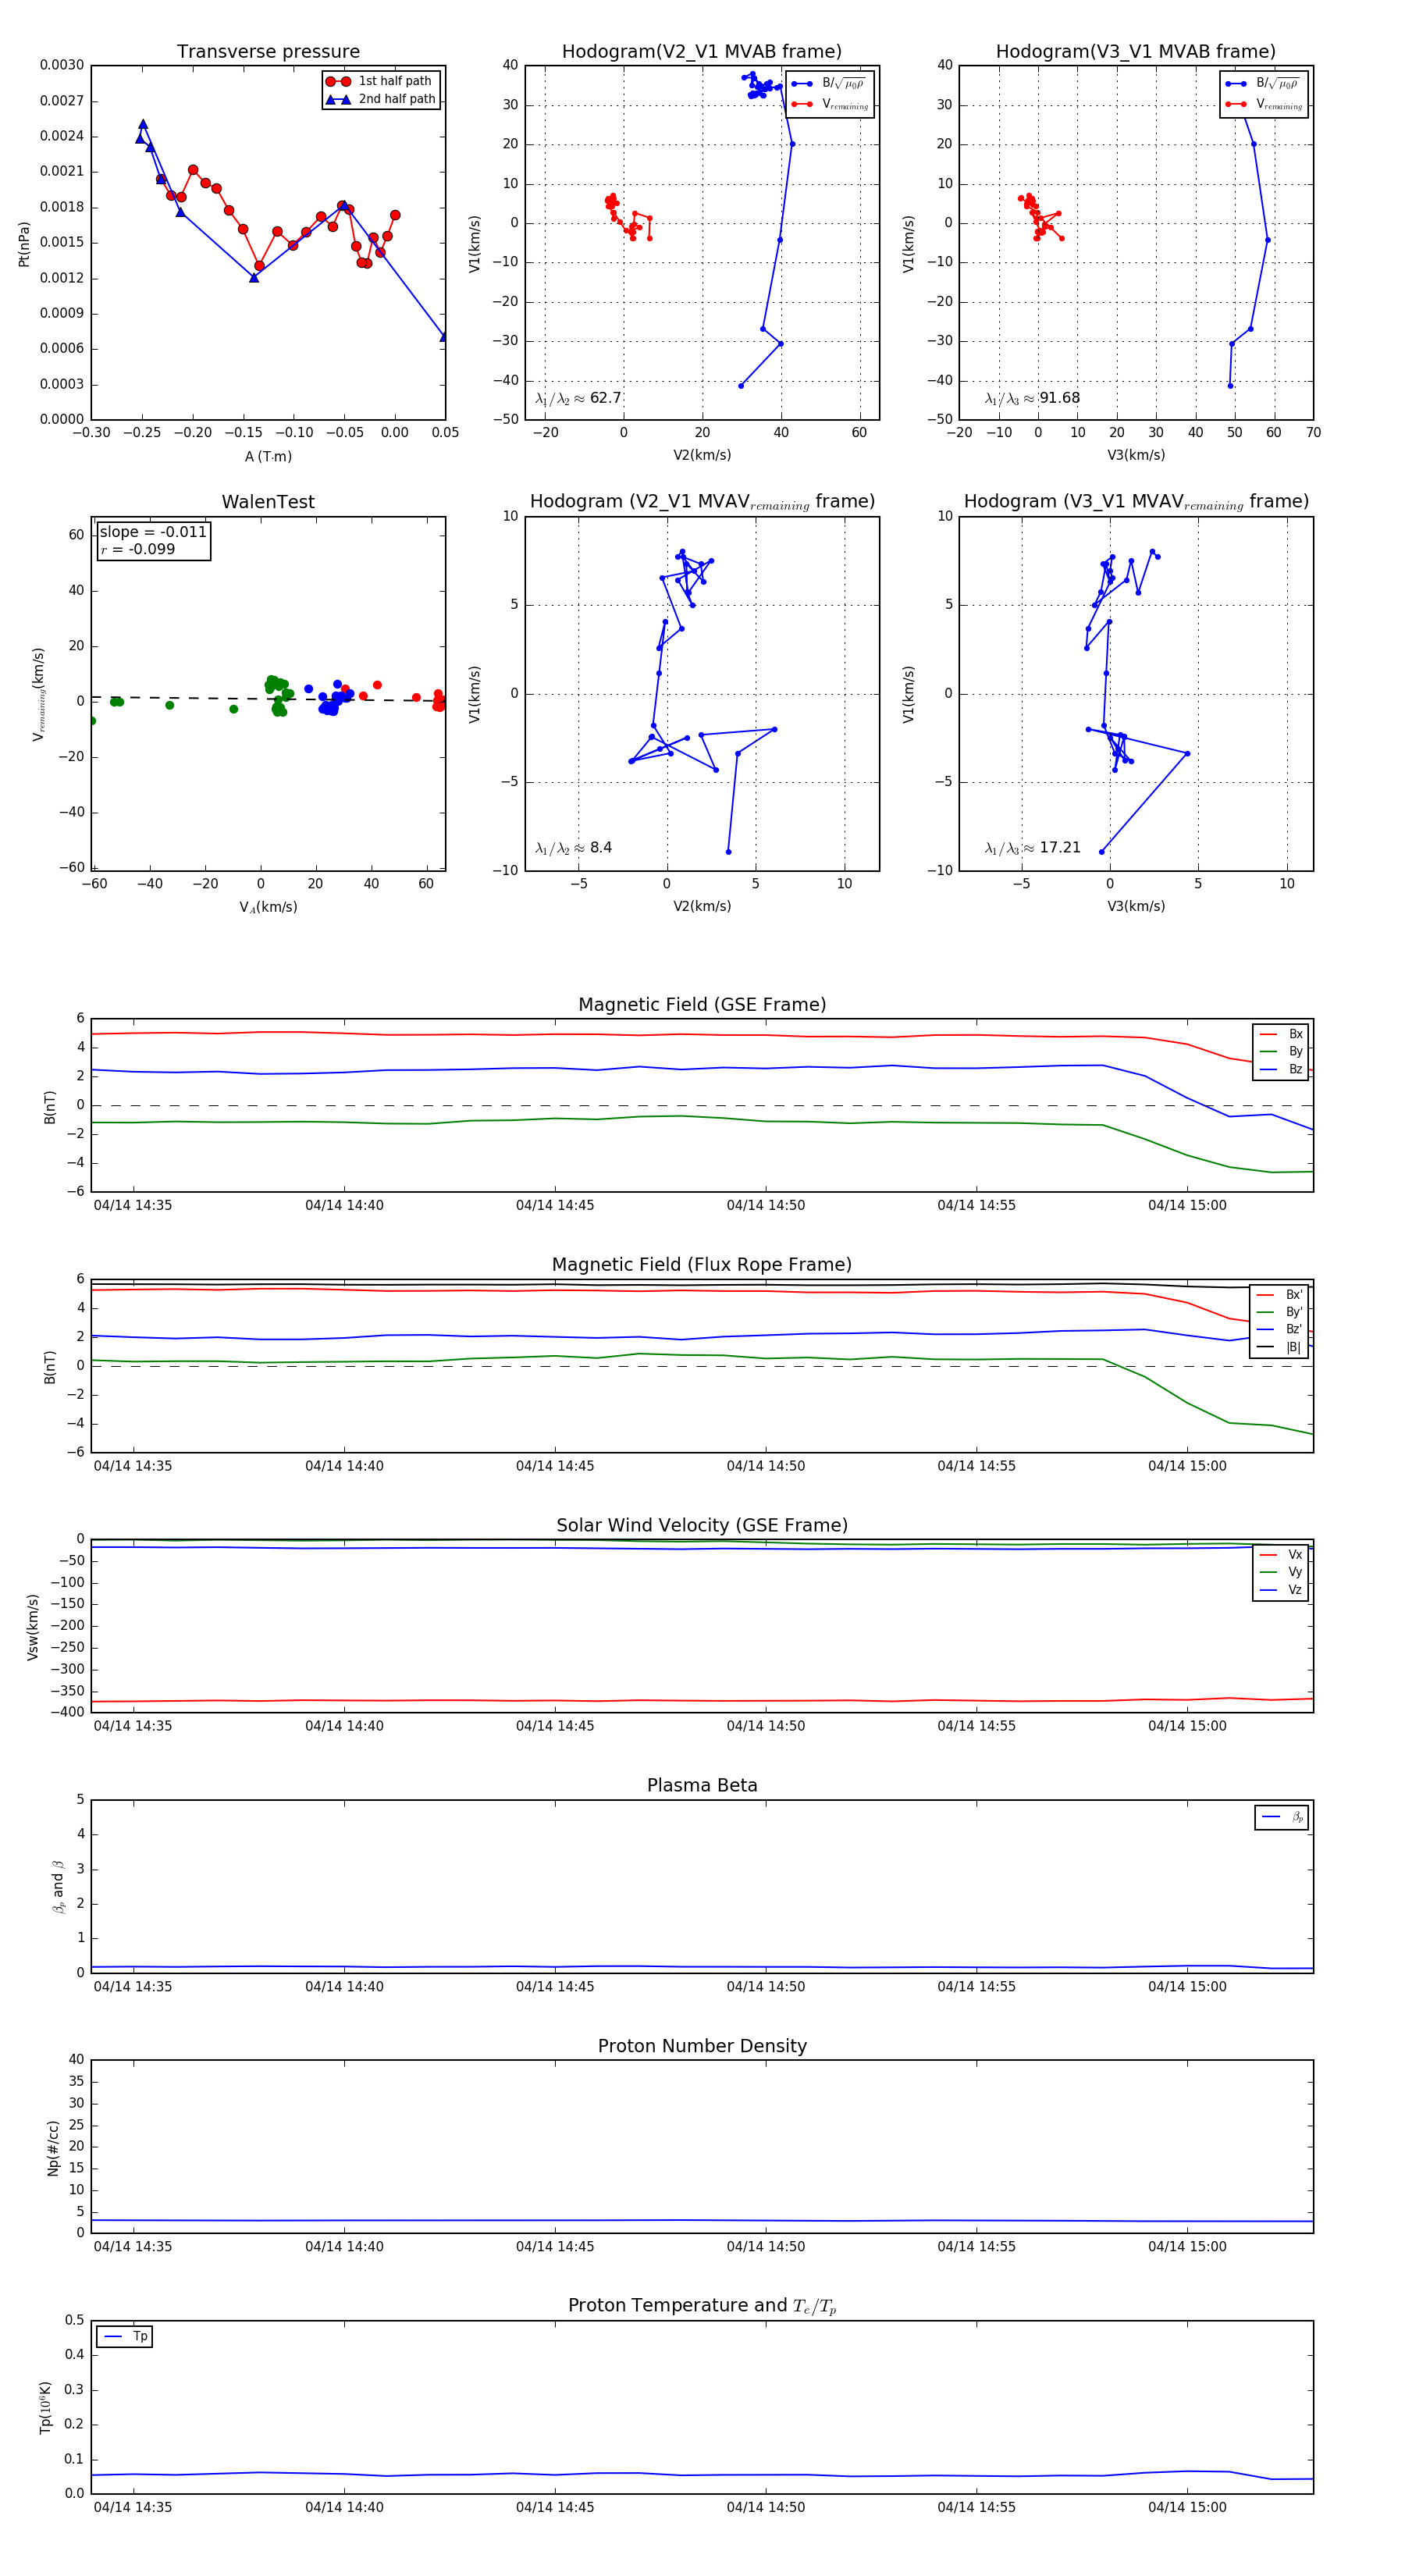The width and height of the screenshot is (1405, 2576).
Task: Click the 'r = -0.099' correlation annotation
Action: 138,549
